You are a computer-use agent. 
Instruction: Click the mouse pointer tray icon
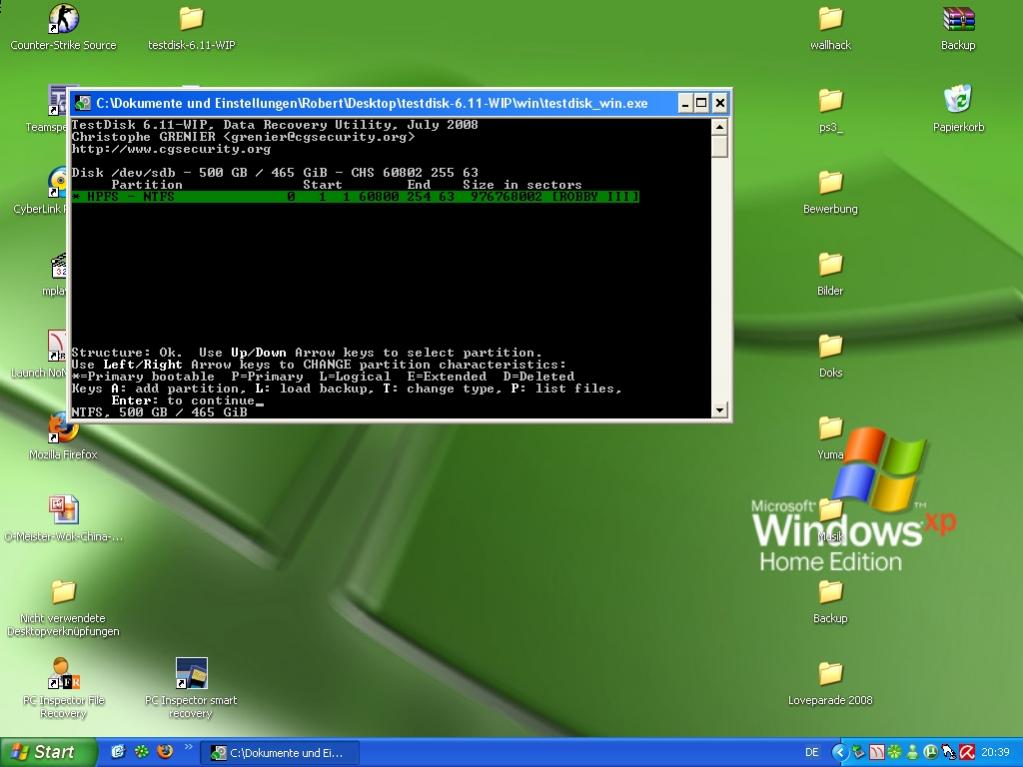(949, 752)
